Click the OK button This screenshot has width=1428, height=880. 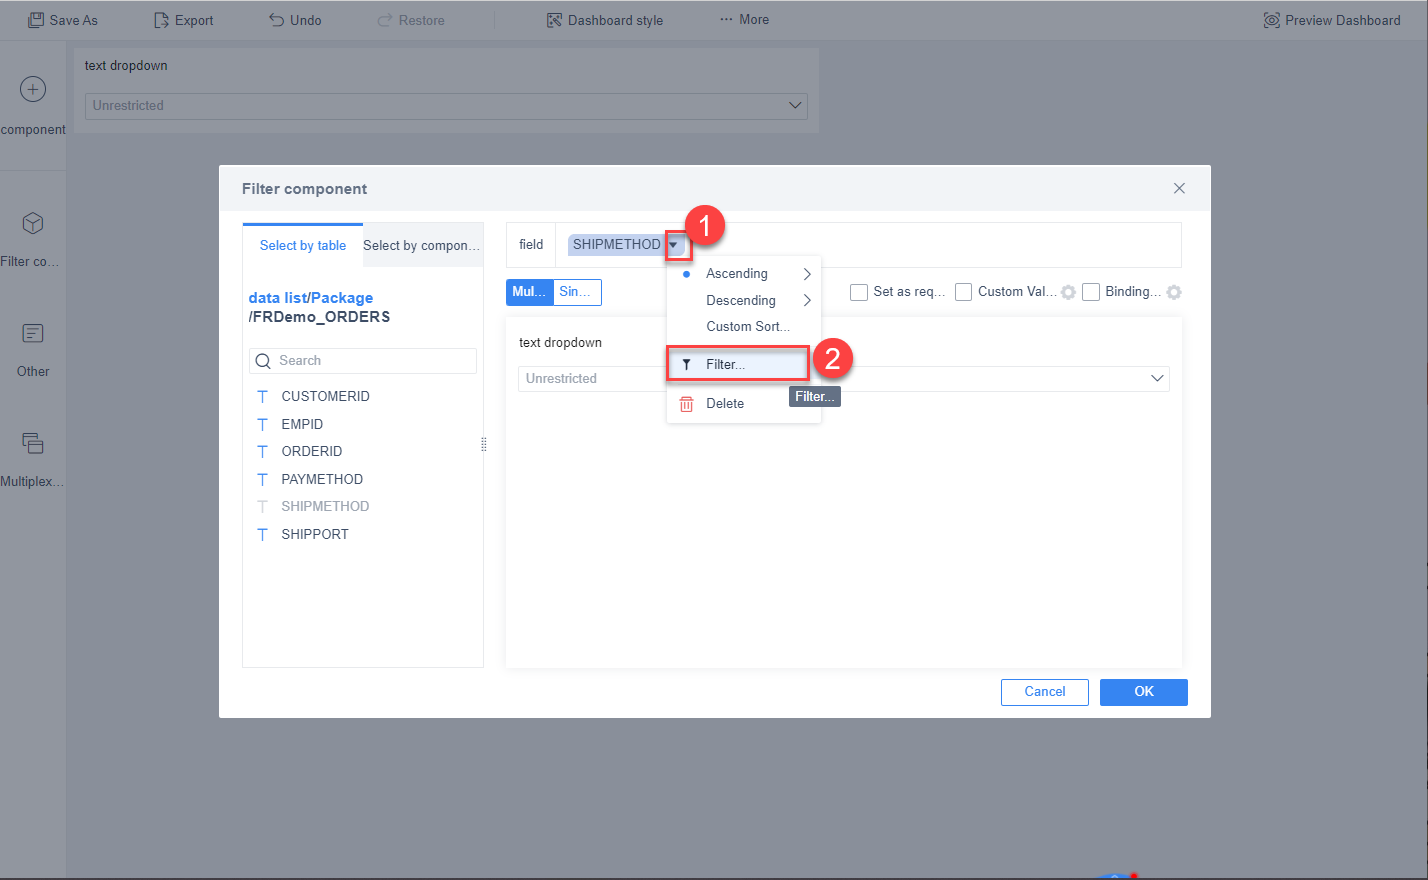click(1144, 692)
